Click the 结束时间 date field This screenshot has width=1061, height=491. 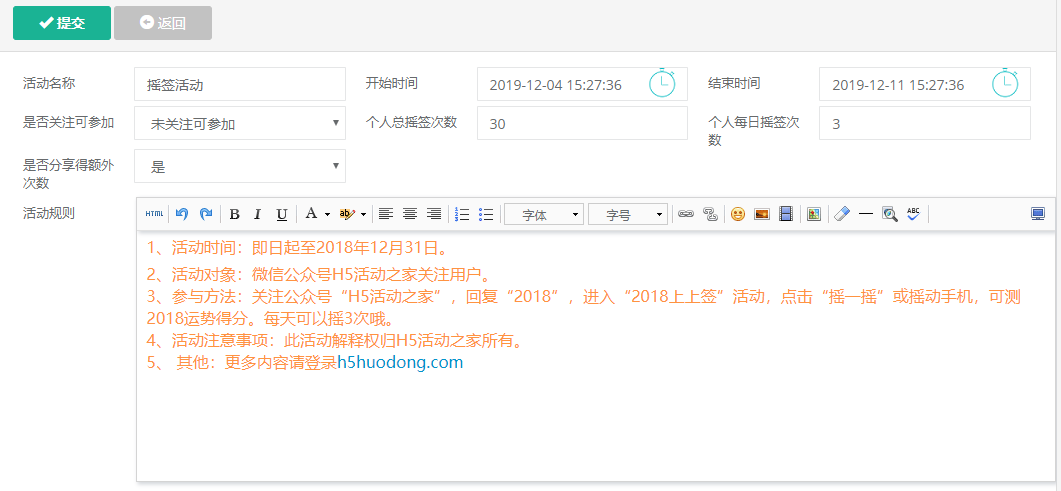pos(924,84)
